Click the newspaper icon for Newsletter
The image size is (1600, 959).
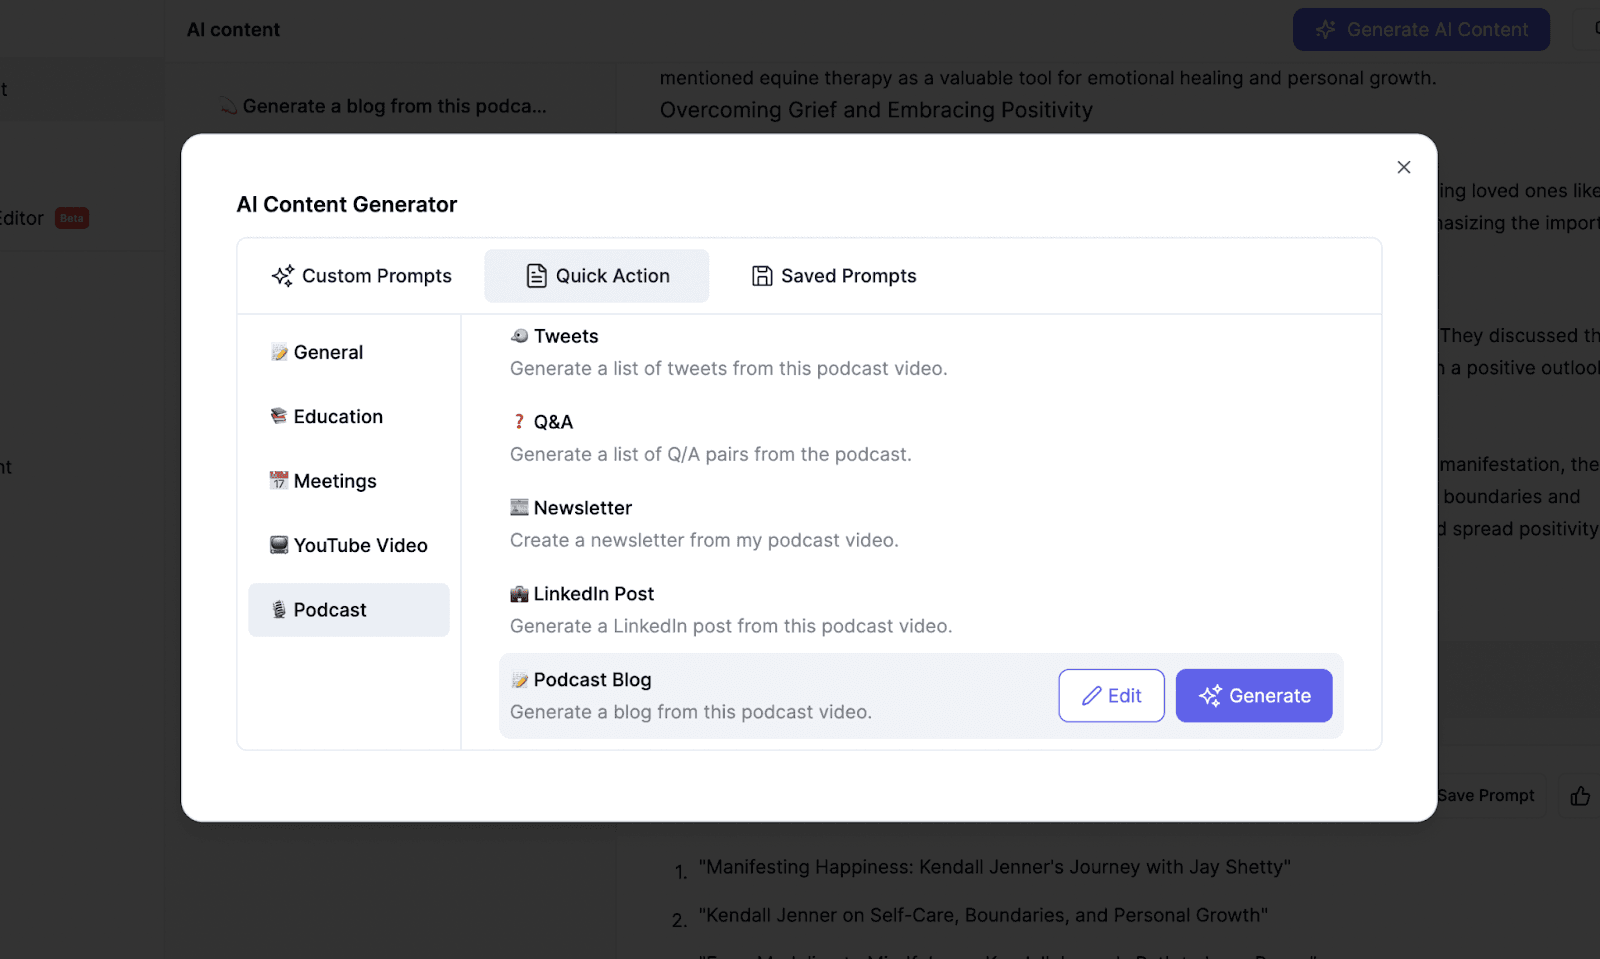(519, 507)
